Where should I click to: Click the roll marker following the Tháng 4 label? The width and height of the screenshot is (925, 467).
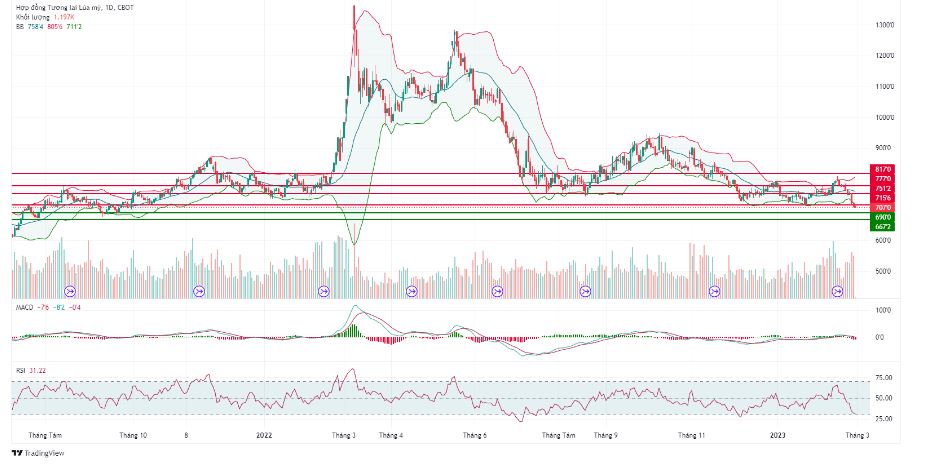[412, 291]
